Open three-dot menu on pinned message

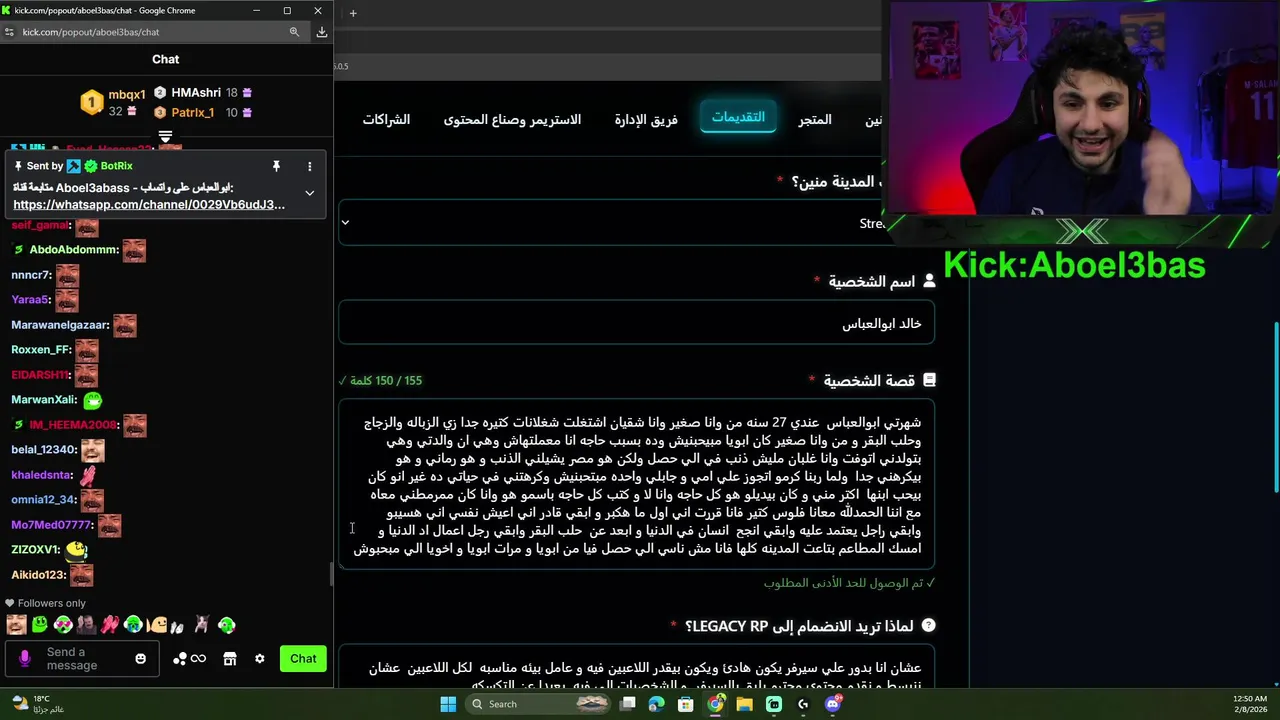click(x=309, y=166)
